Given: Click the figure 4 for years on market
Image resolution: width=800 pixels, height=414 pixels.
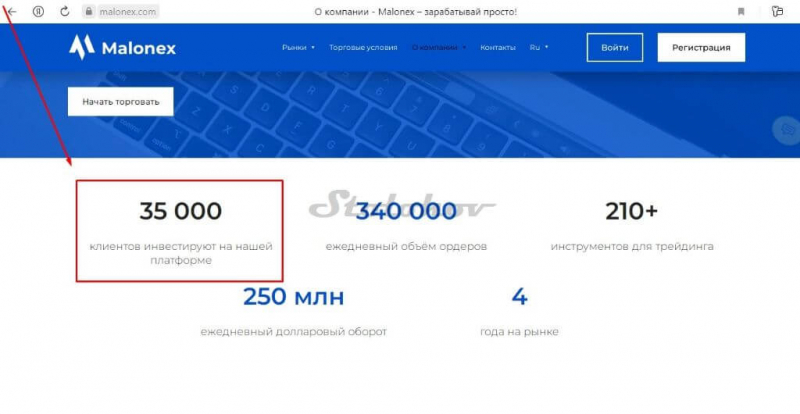Looking at the screenshot, I should coord(519,297).
